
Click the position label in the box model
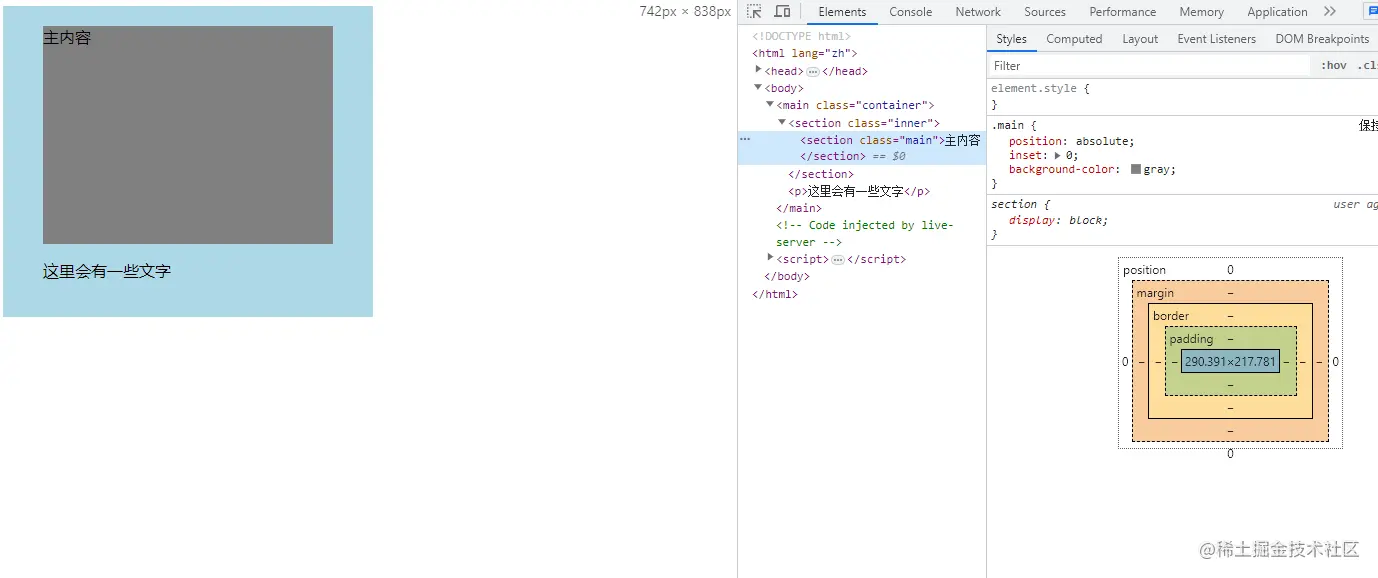(x=1144, y=270)
